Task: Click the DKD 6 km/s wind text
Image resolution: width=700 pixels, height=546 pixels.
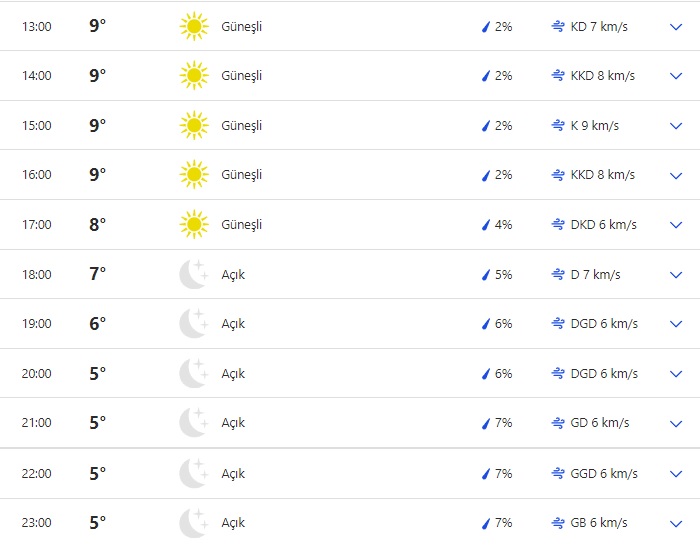Action: tap(603, 225)
